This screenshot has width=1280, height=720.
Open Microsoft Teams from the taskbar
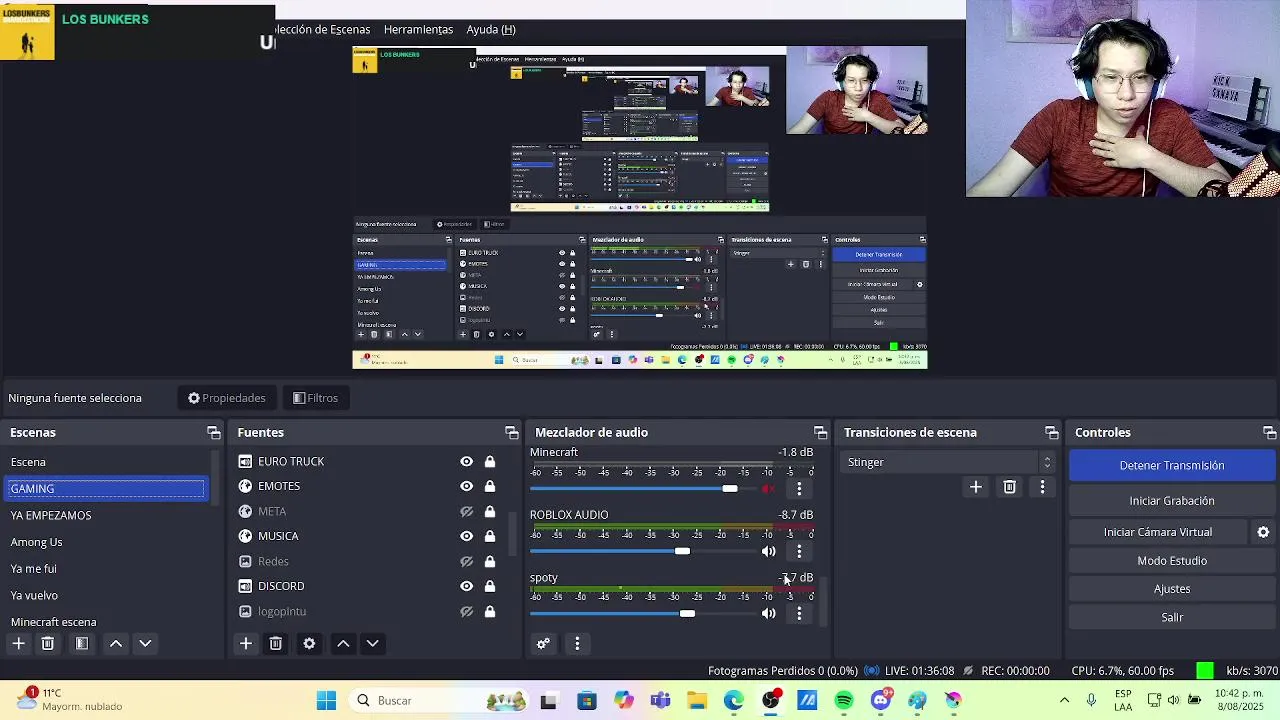pos(660,701)
